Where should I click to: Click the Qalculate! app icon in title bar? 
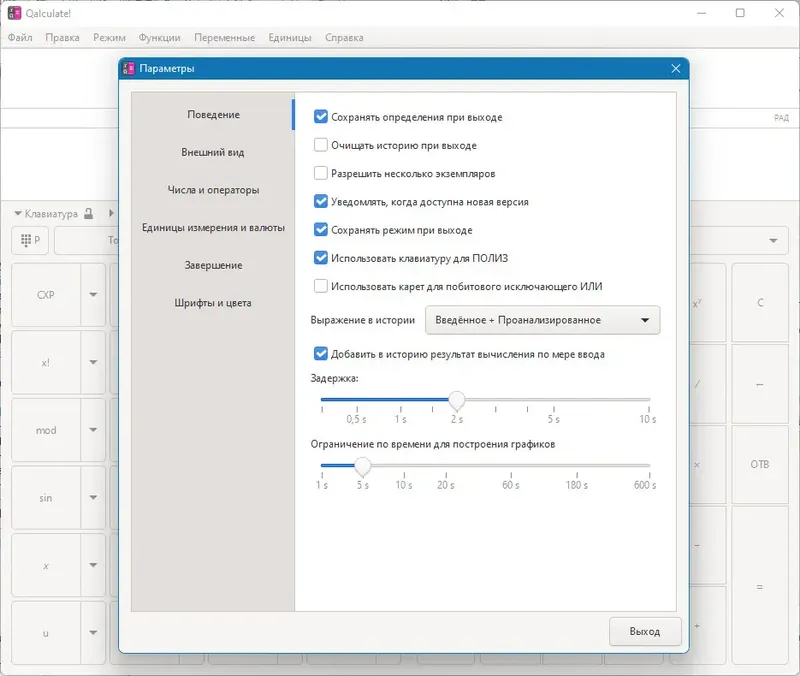[x=14, y=13]
